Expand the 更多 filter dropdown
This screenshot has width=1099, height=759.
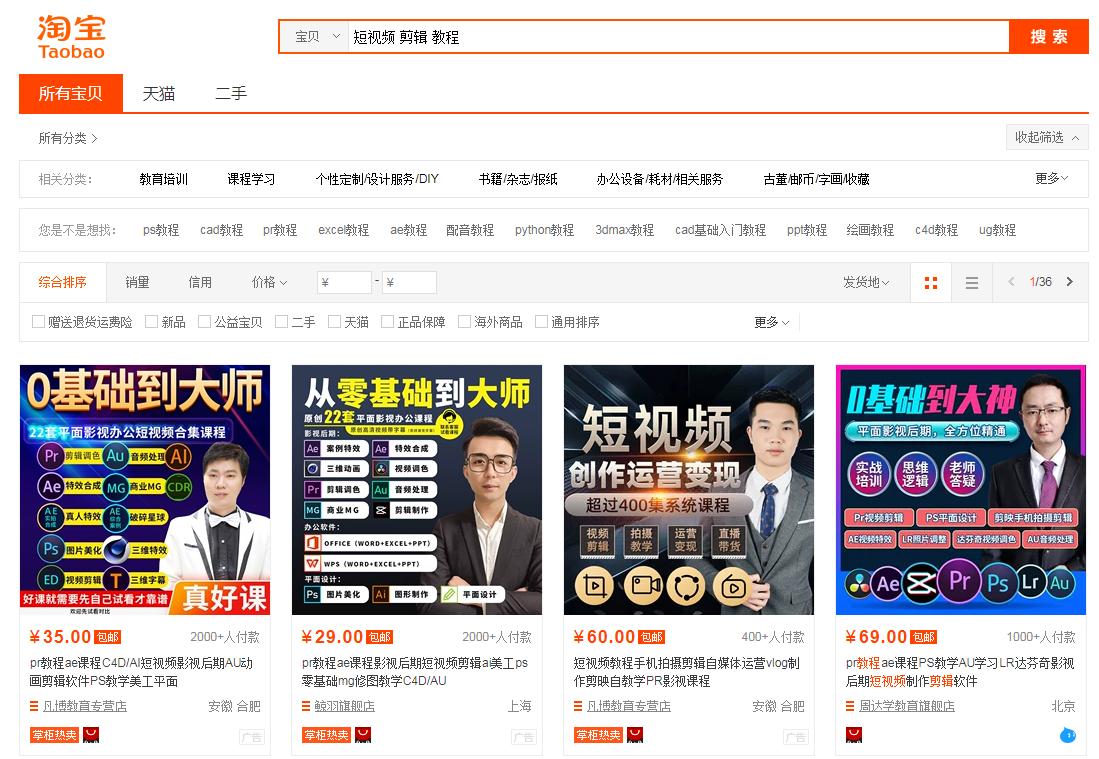[769, 321]
